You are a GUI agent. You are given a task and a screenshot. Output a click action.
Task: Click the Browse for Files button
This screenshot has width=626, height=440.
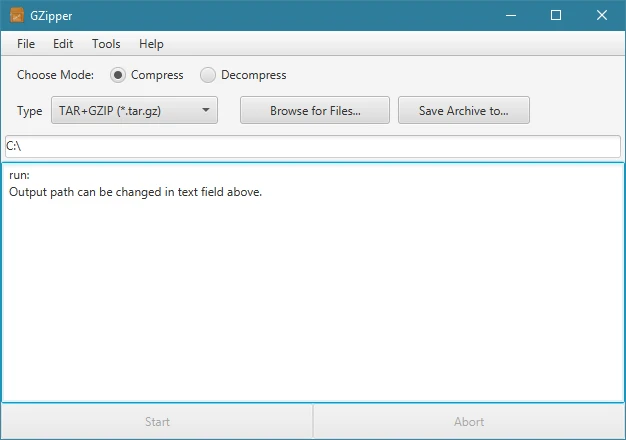point(315,110)
